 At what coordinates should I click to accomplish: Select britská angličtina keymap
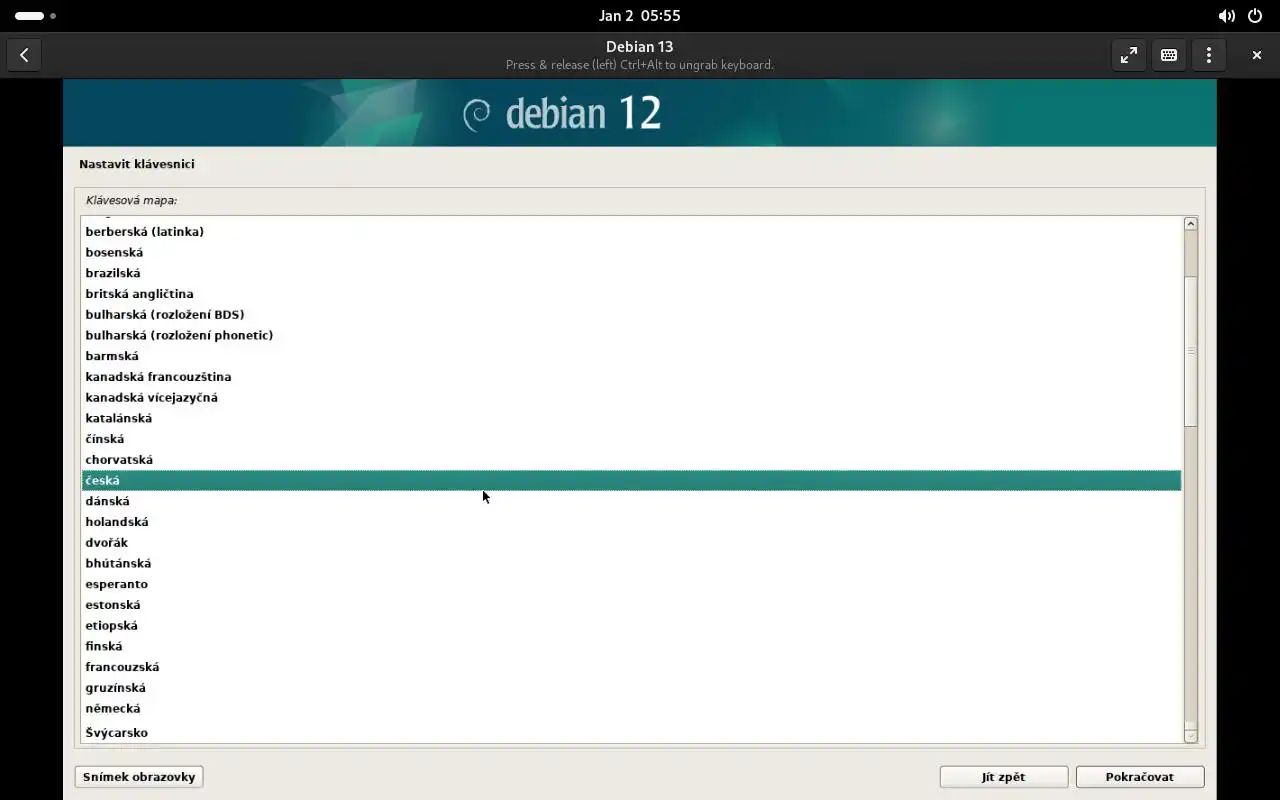pos(631,294)
